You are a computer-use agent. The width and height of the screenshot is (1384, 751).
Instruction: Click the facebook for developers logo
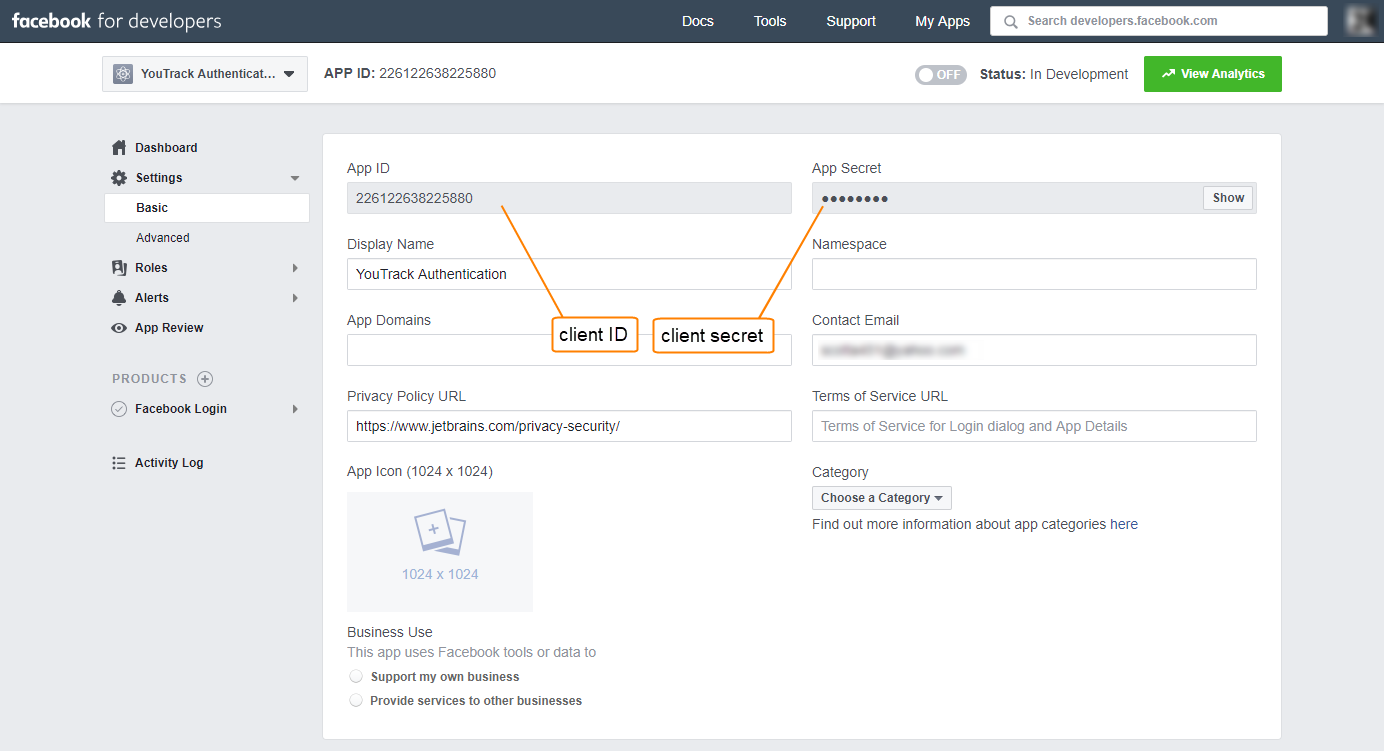click(116, 20)
